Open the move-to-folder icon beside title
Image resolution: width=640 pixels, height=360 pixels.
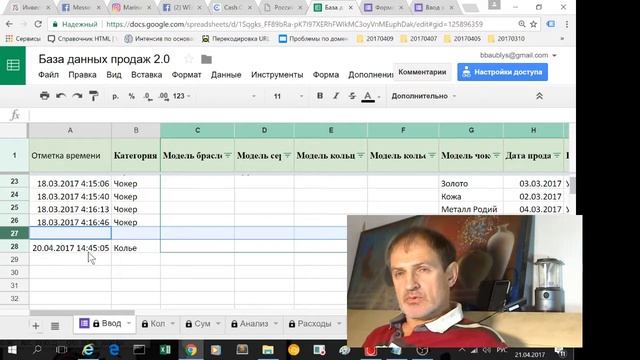point(206,60)
